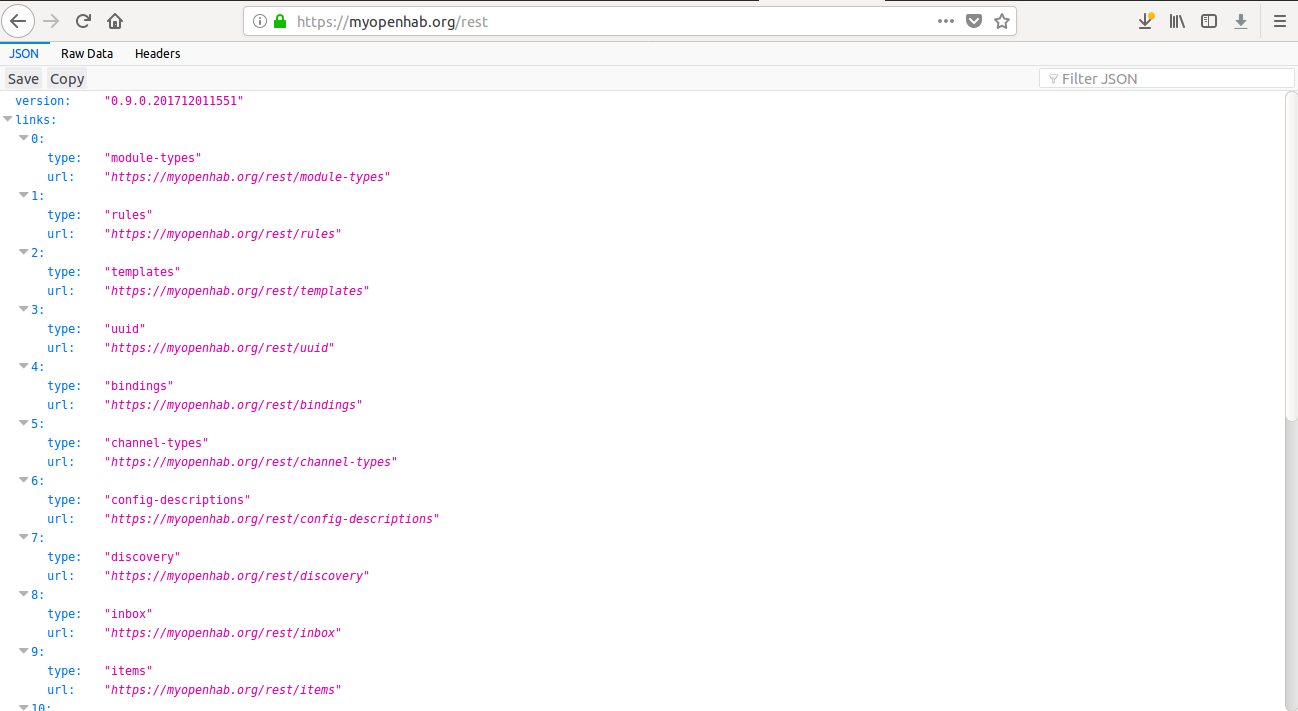The width and height of the screenshot is (1298, 711).
Task: Open the browser home page
Action: tap(115, 21)
